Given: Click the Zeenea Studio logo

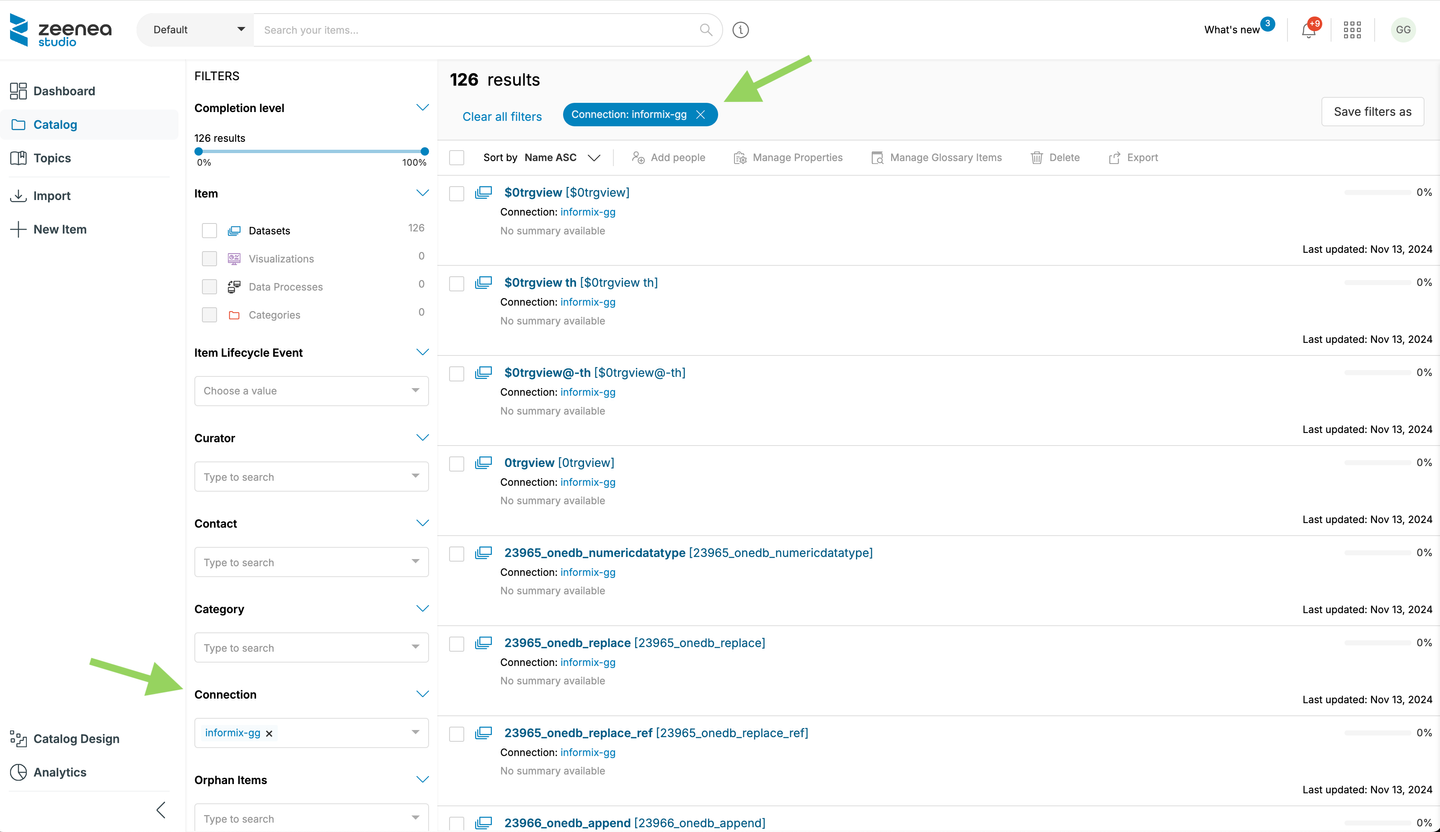Looking at the screenshot, I should [x=60, y=30].
